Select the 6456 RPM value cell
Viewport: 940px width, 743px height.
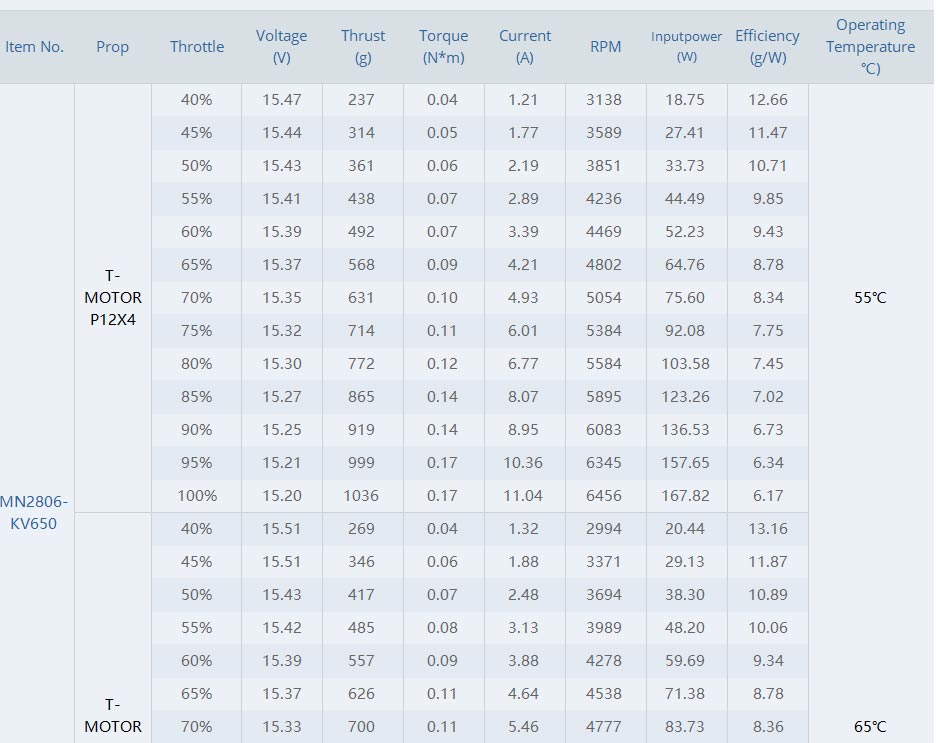tap(604, 495)
